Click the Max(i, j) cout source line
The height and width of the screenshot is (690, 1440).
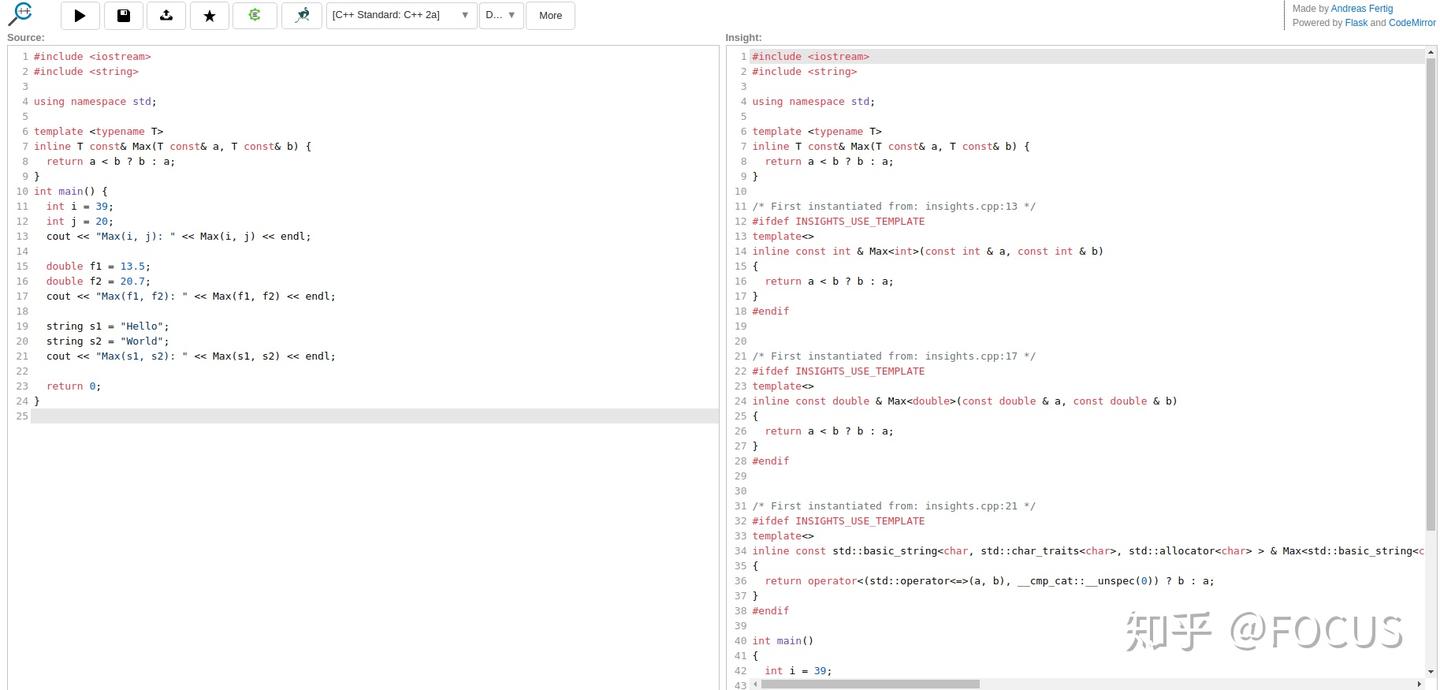pyautogui.click(x=179, y=236)
